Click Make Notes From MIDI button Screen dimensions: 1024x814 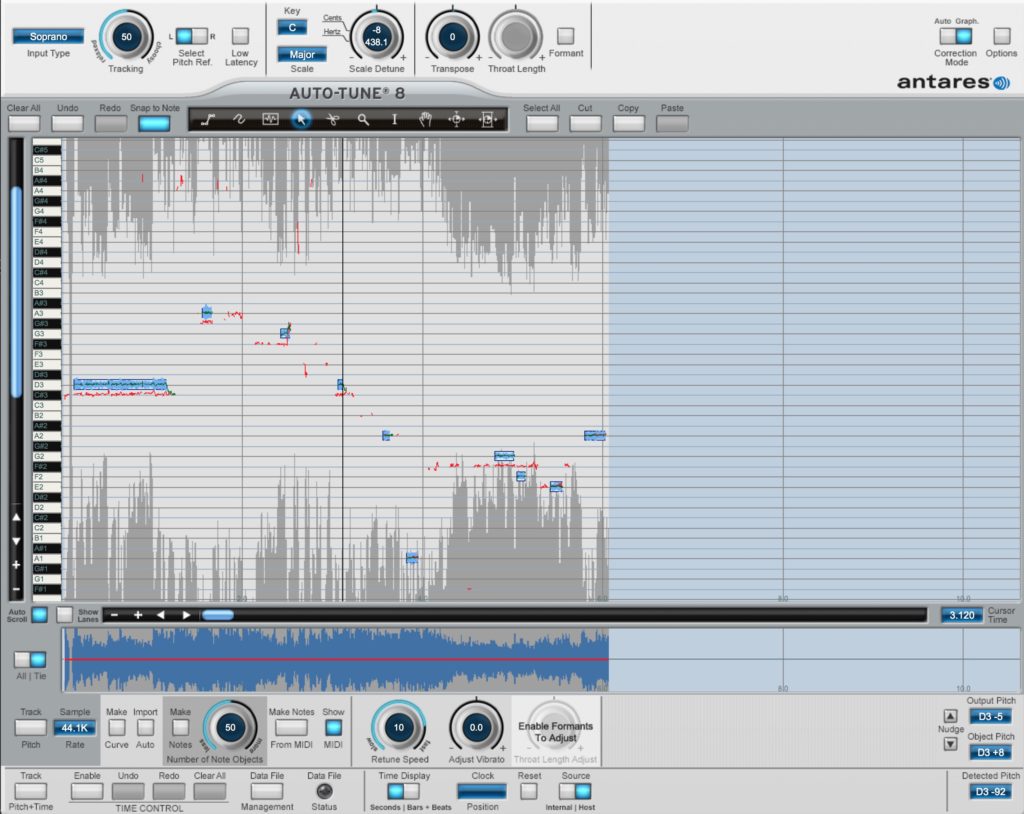coord(291,727)
